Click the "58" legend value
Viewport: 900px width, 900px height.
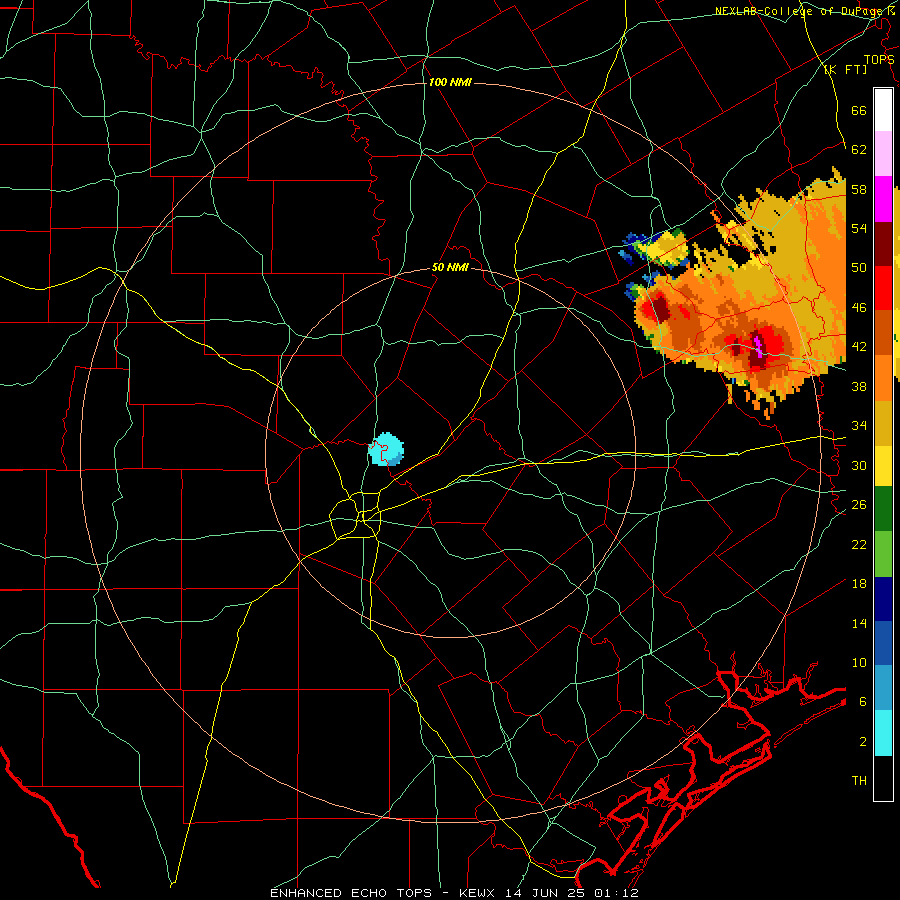point(859,189)
